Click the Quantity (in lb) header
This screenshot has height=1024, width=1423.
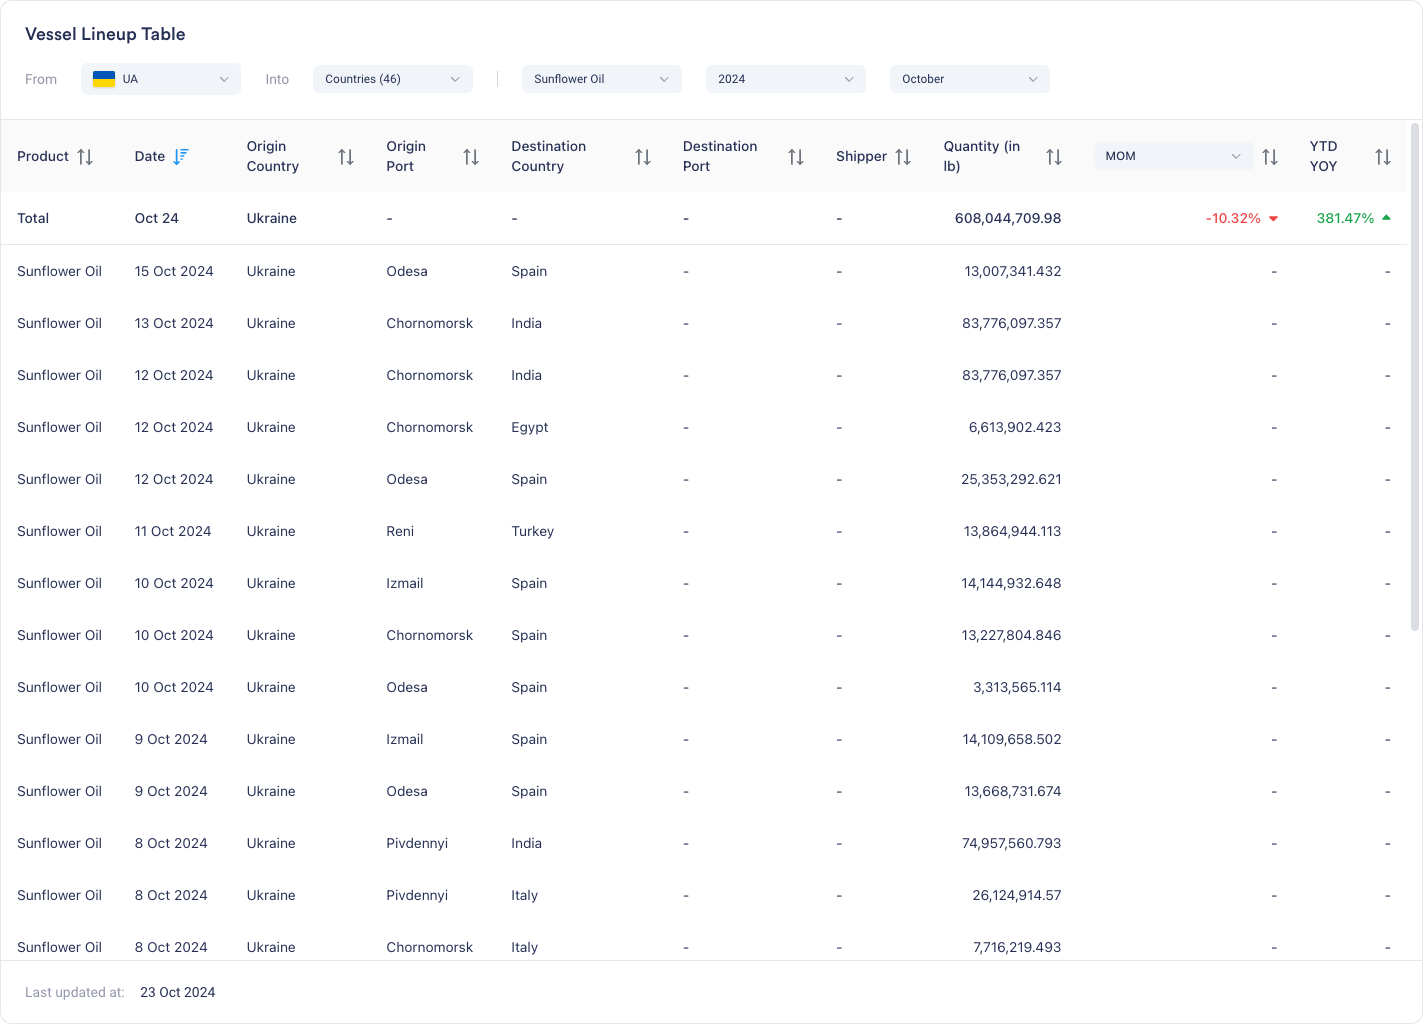[x=982, y=156]
